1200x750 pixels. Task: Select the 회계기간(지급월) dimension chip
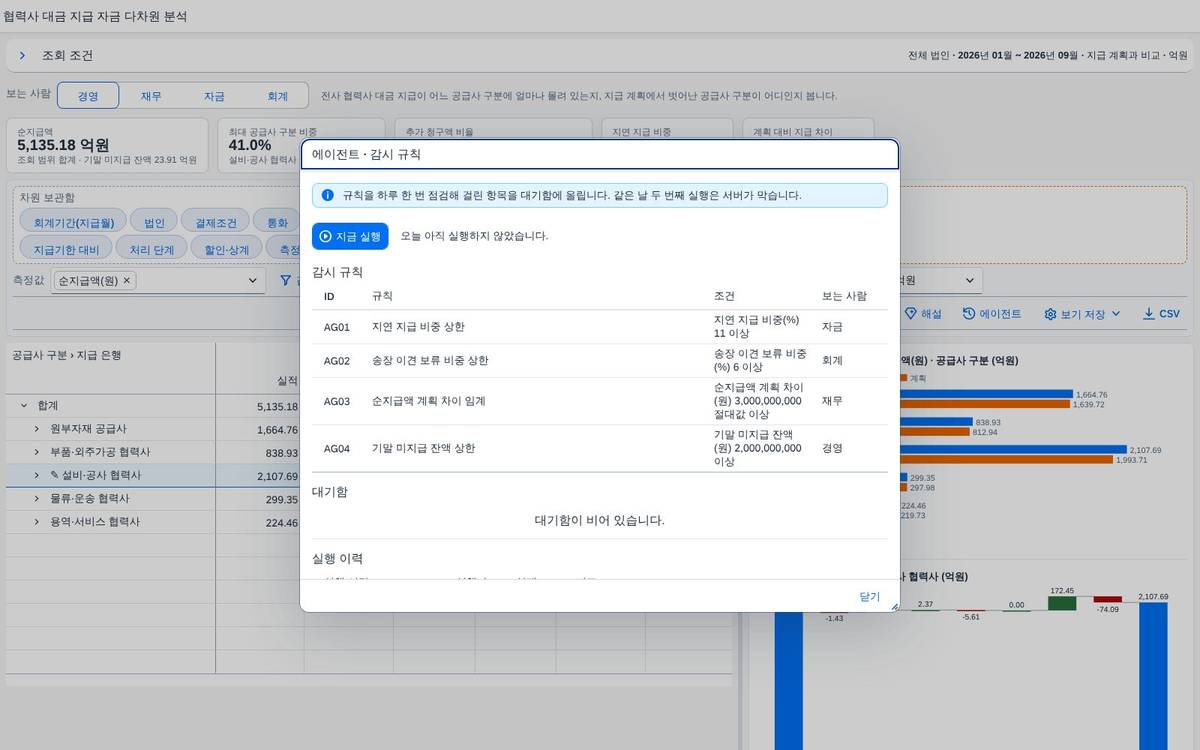(x=74, y=223)
